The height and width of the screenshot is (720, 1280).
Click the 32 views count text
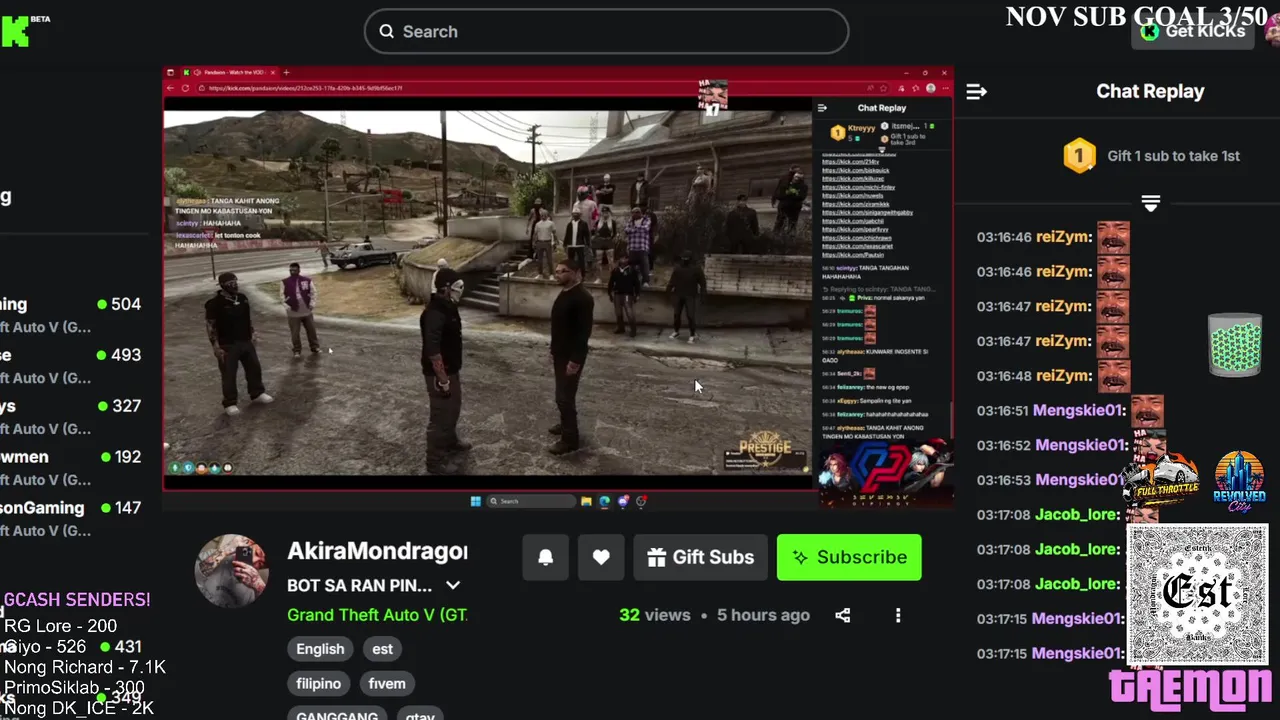point(655,615)
